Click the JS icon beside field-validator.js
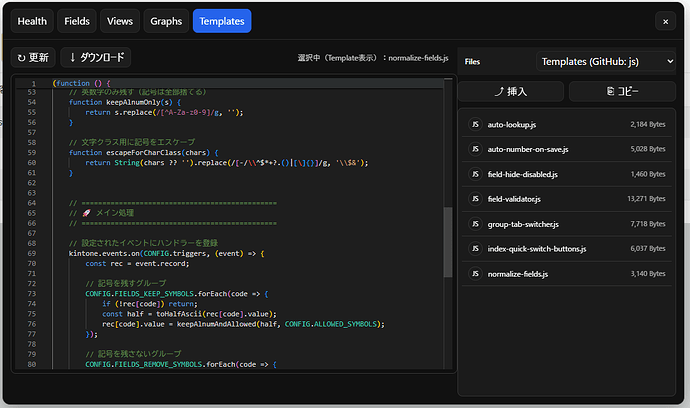690x408 pixels. pyautogui.click(x=476, y=199)
